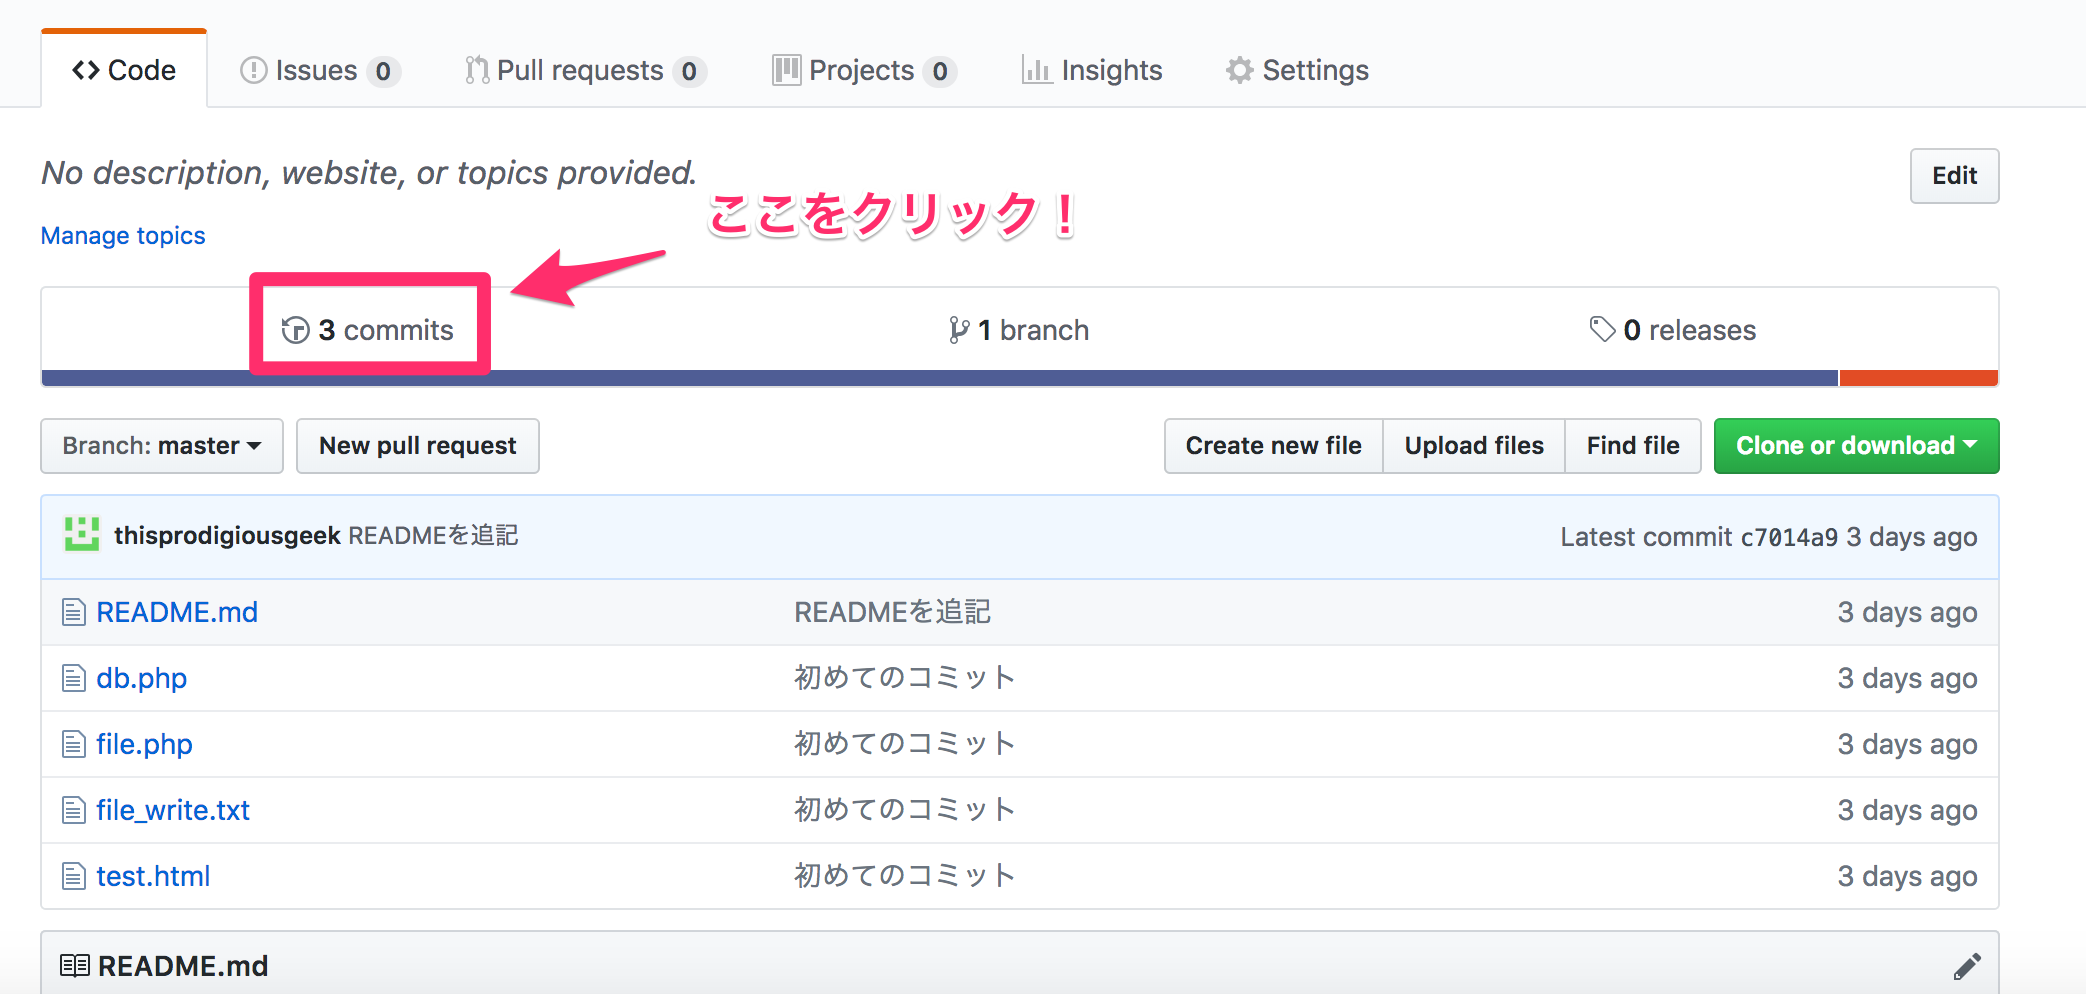The height and width of the screenshot is (994, 2086).
Task: Click the test.html row file icon
Action: (74, 876)
